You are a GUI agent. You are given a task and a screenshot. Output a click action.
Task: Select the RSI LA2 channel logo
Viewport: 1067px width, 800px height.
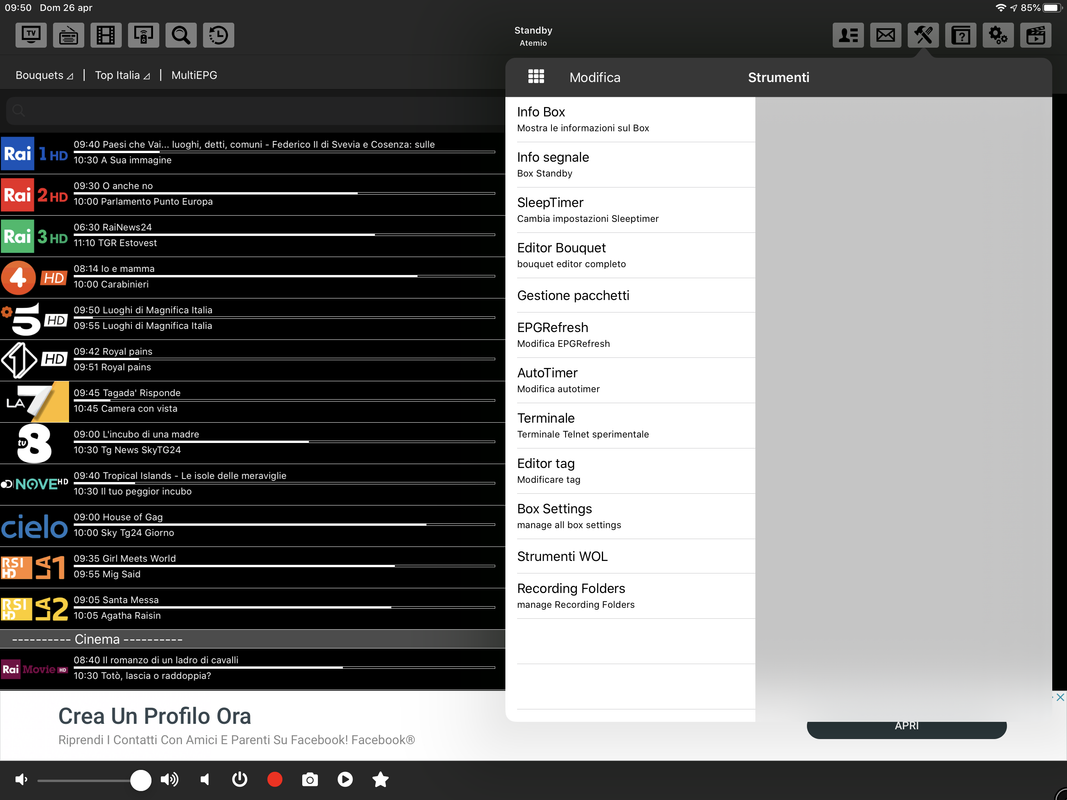35,609
